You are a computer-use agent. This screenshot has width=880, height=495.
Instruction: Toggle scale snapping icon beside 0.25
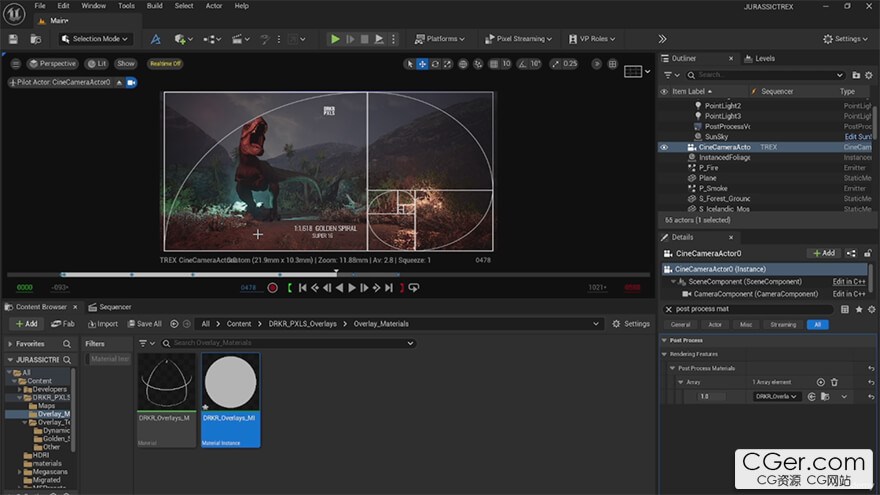556,64
